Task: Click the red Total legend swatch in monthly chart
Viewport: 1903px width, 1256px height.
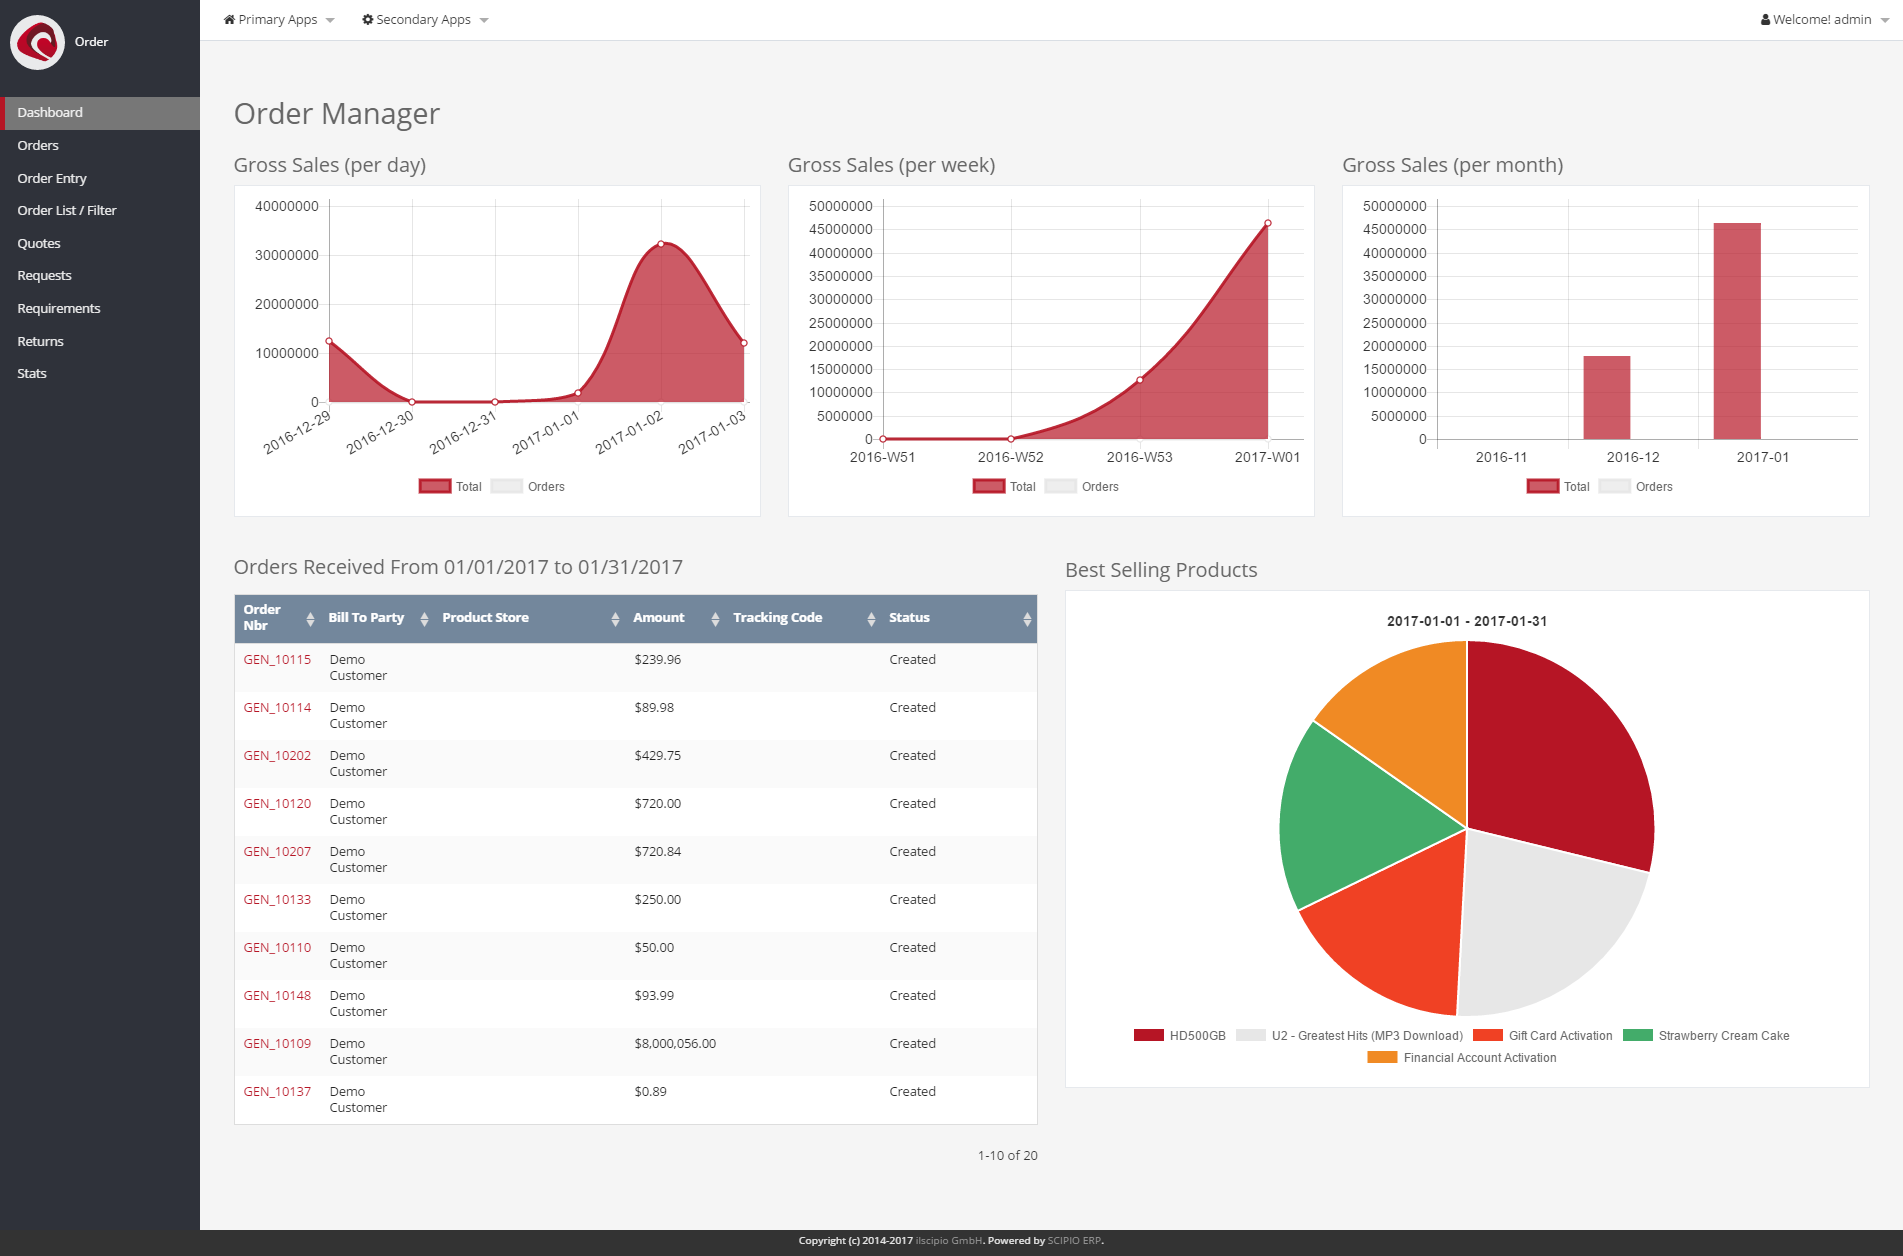Action: tap(1541, 486)
